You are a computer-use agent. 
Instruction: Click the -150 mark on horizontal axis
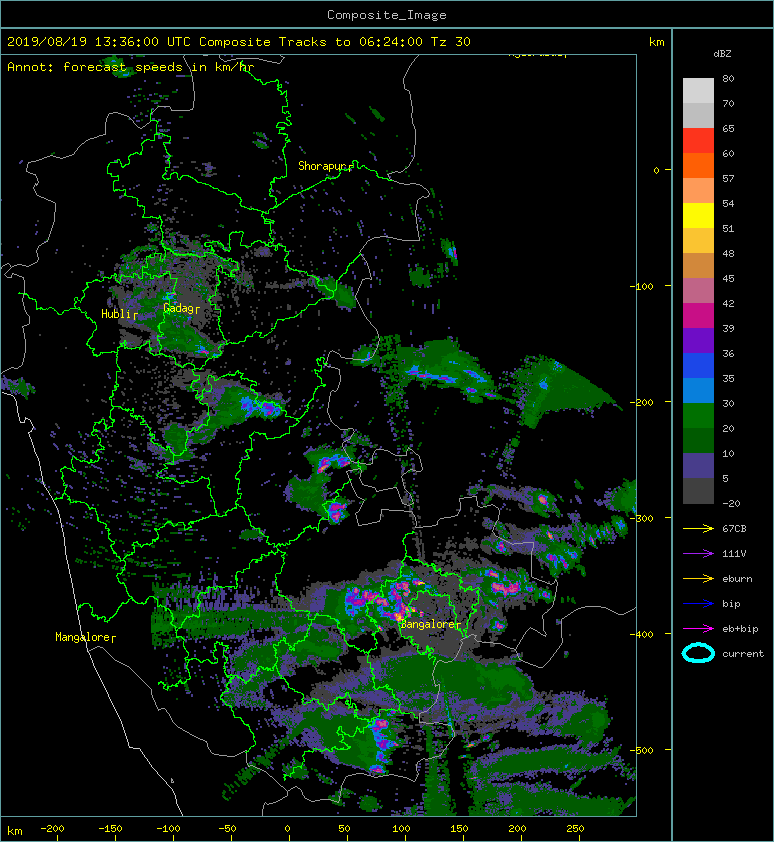pos(110,829)
